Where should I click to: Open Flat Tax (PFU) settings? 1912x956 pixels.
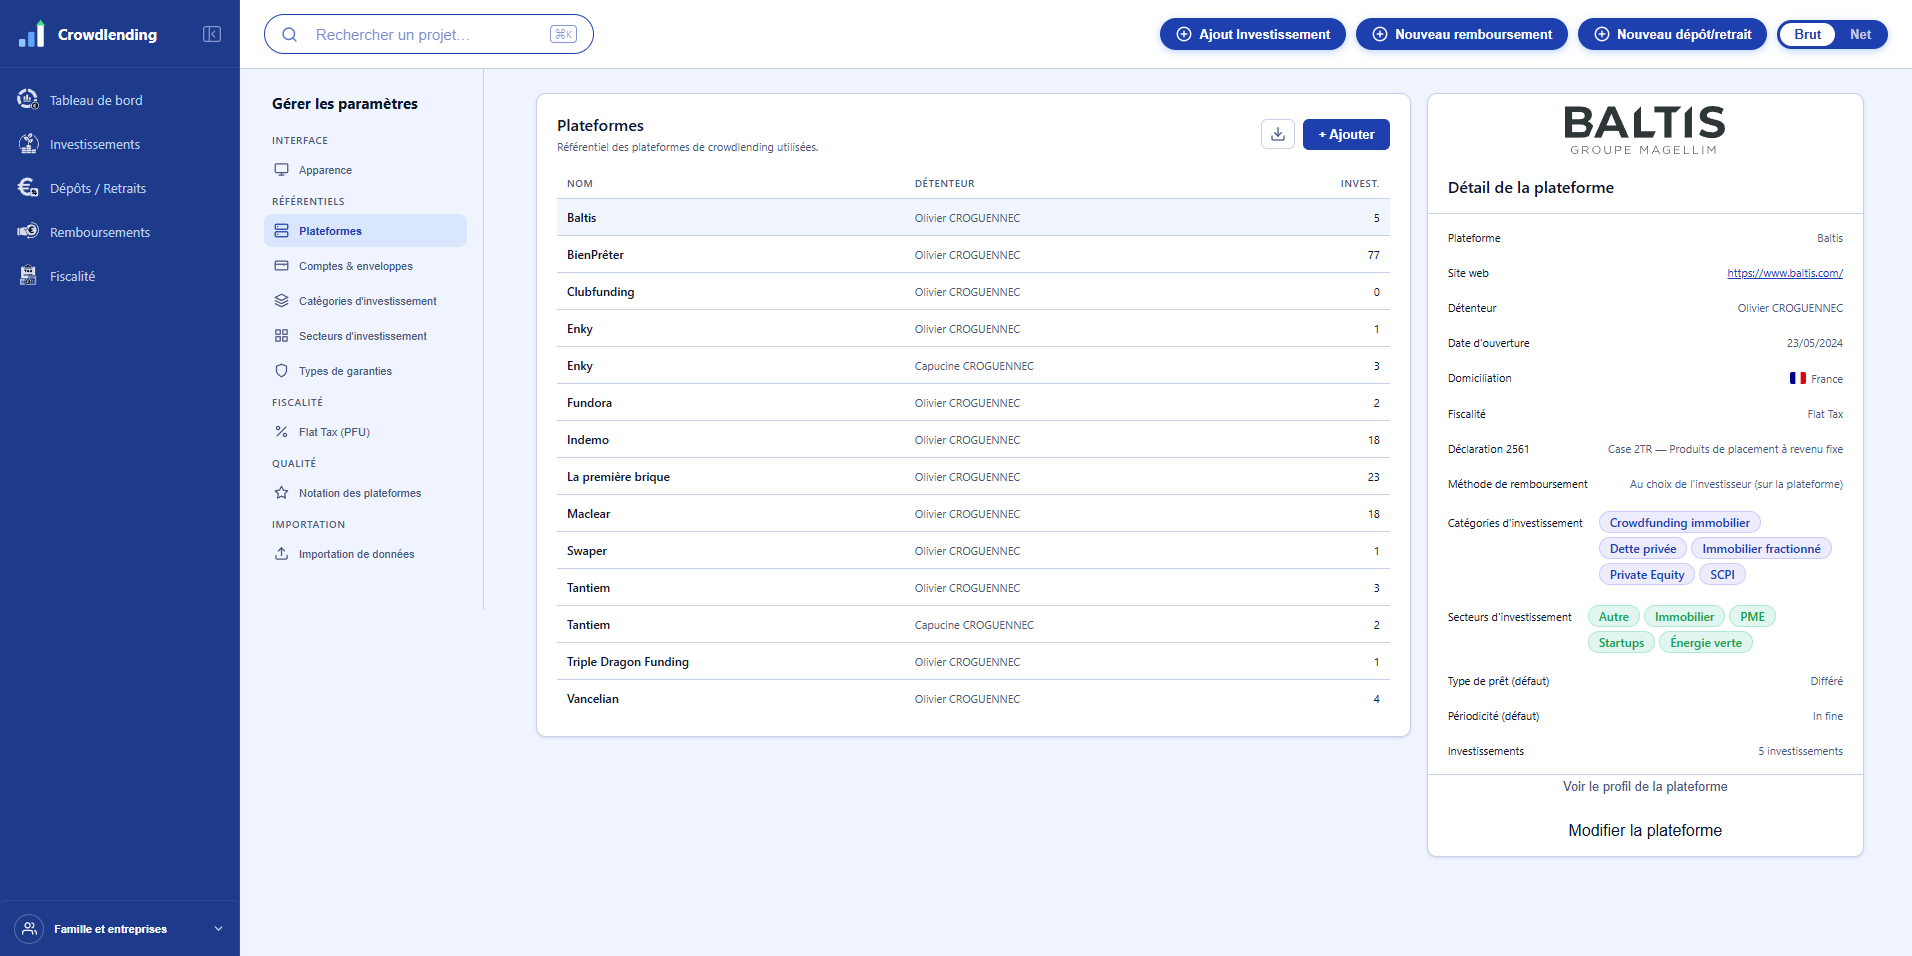[365, 432]
